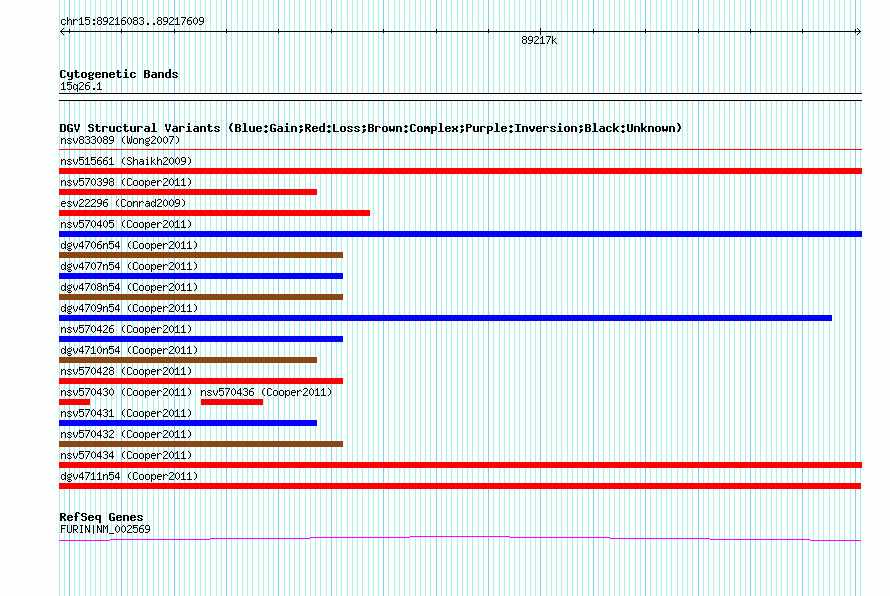Open the nsv570432 (Cooper2011) label
The image size is (890, 596).
click(x=126, y=434)
